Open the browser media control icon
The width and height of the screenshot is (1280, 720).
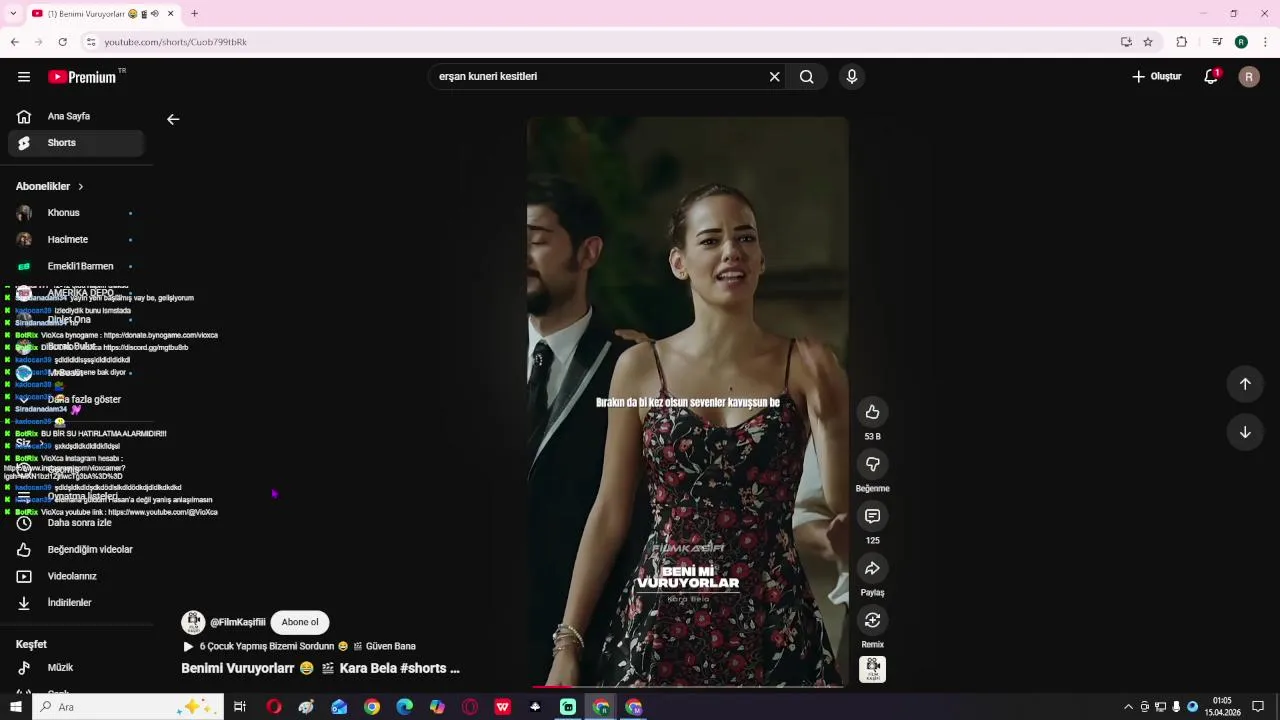click(x=1217, y=42)
